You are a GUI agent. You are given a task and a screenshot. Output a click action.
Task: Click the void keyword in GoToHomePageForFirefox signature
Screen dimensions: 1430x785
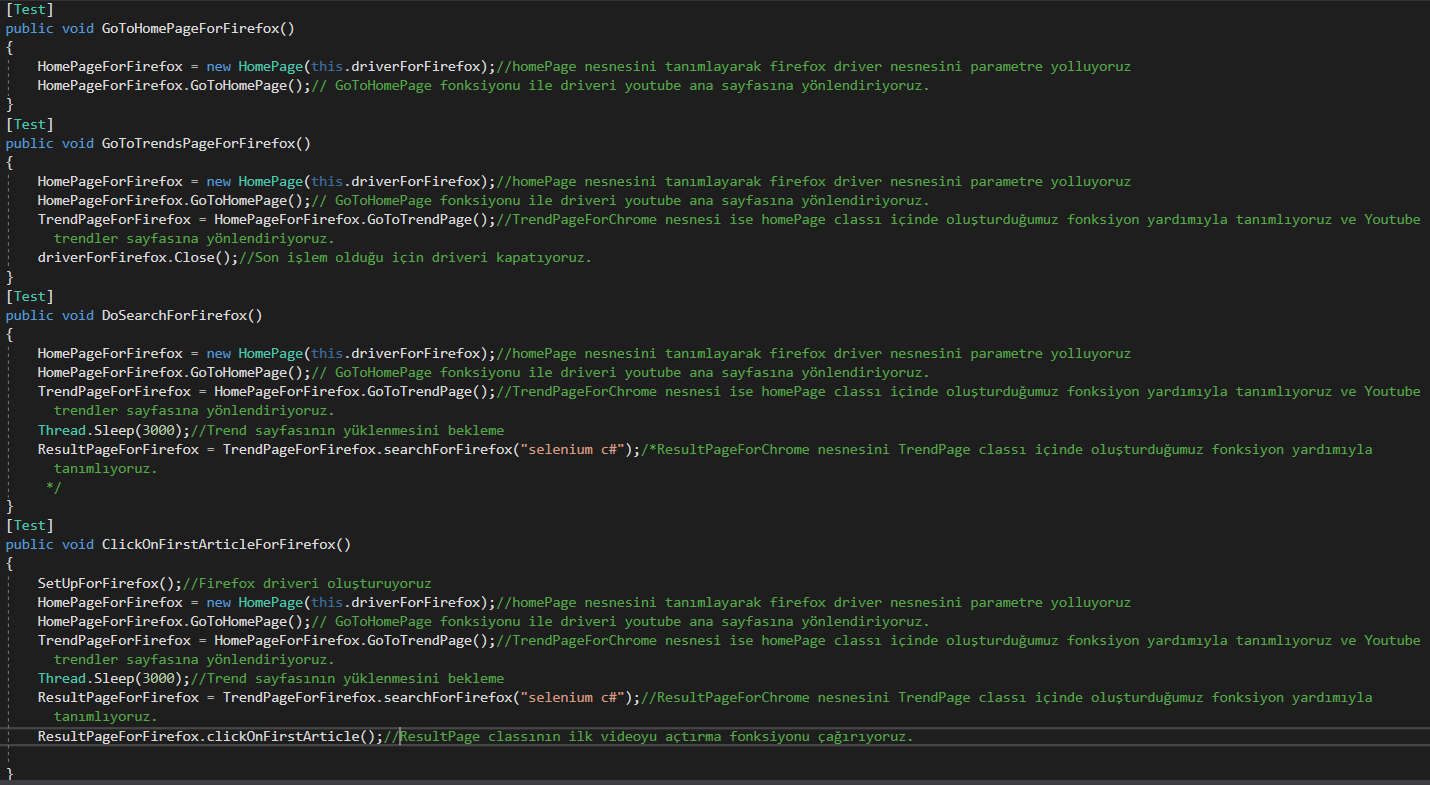pos(77,28)
